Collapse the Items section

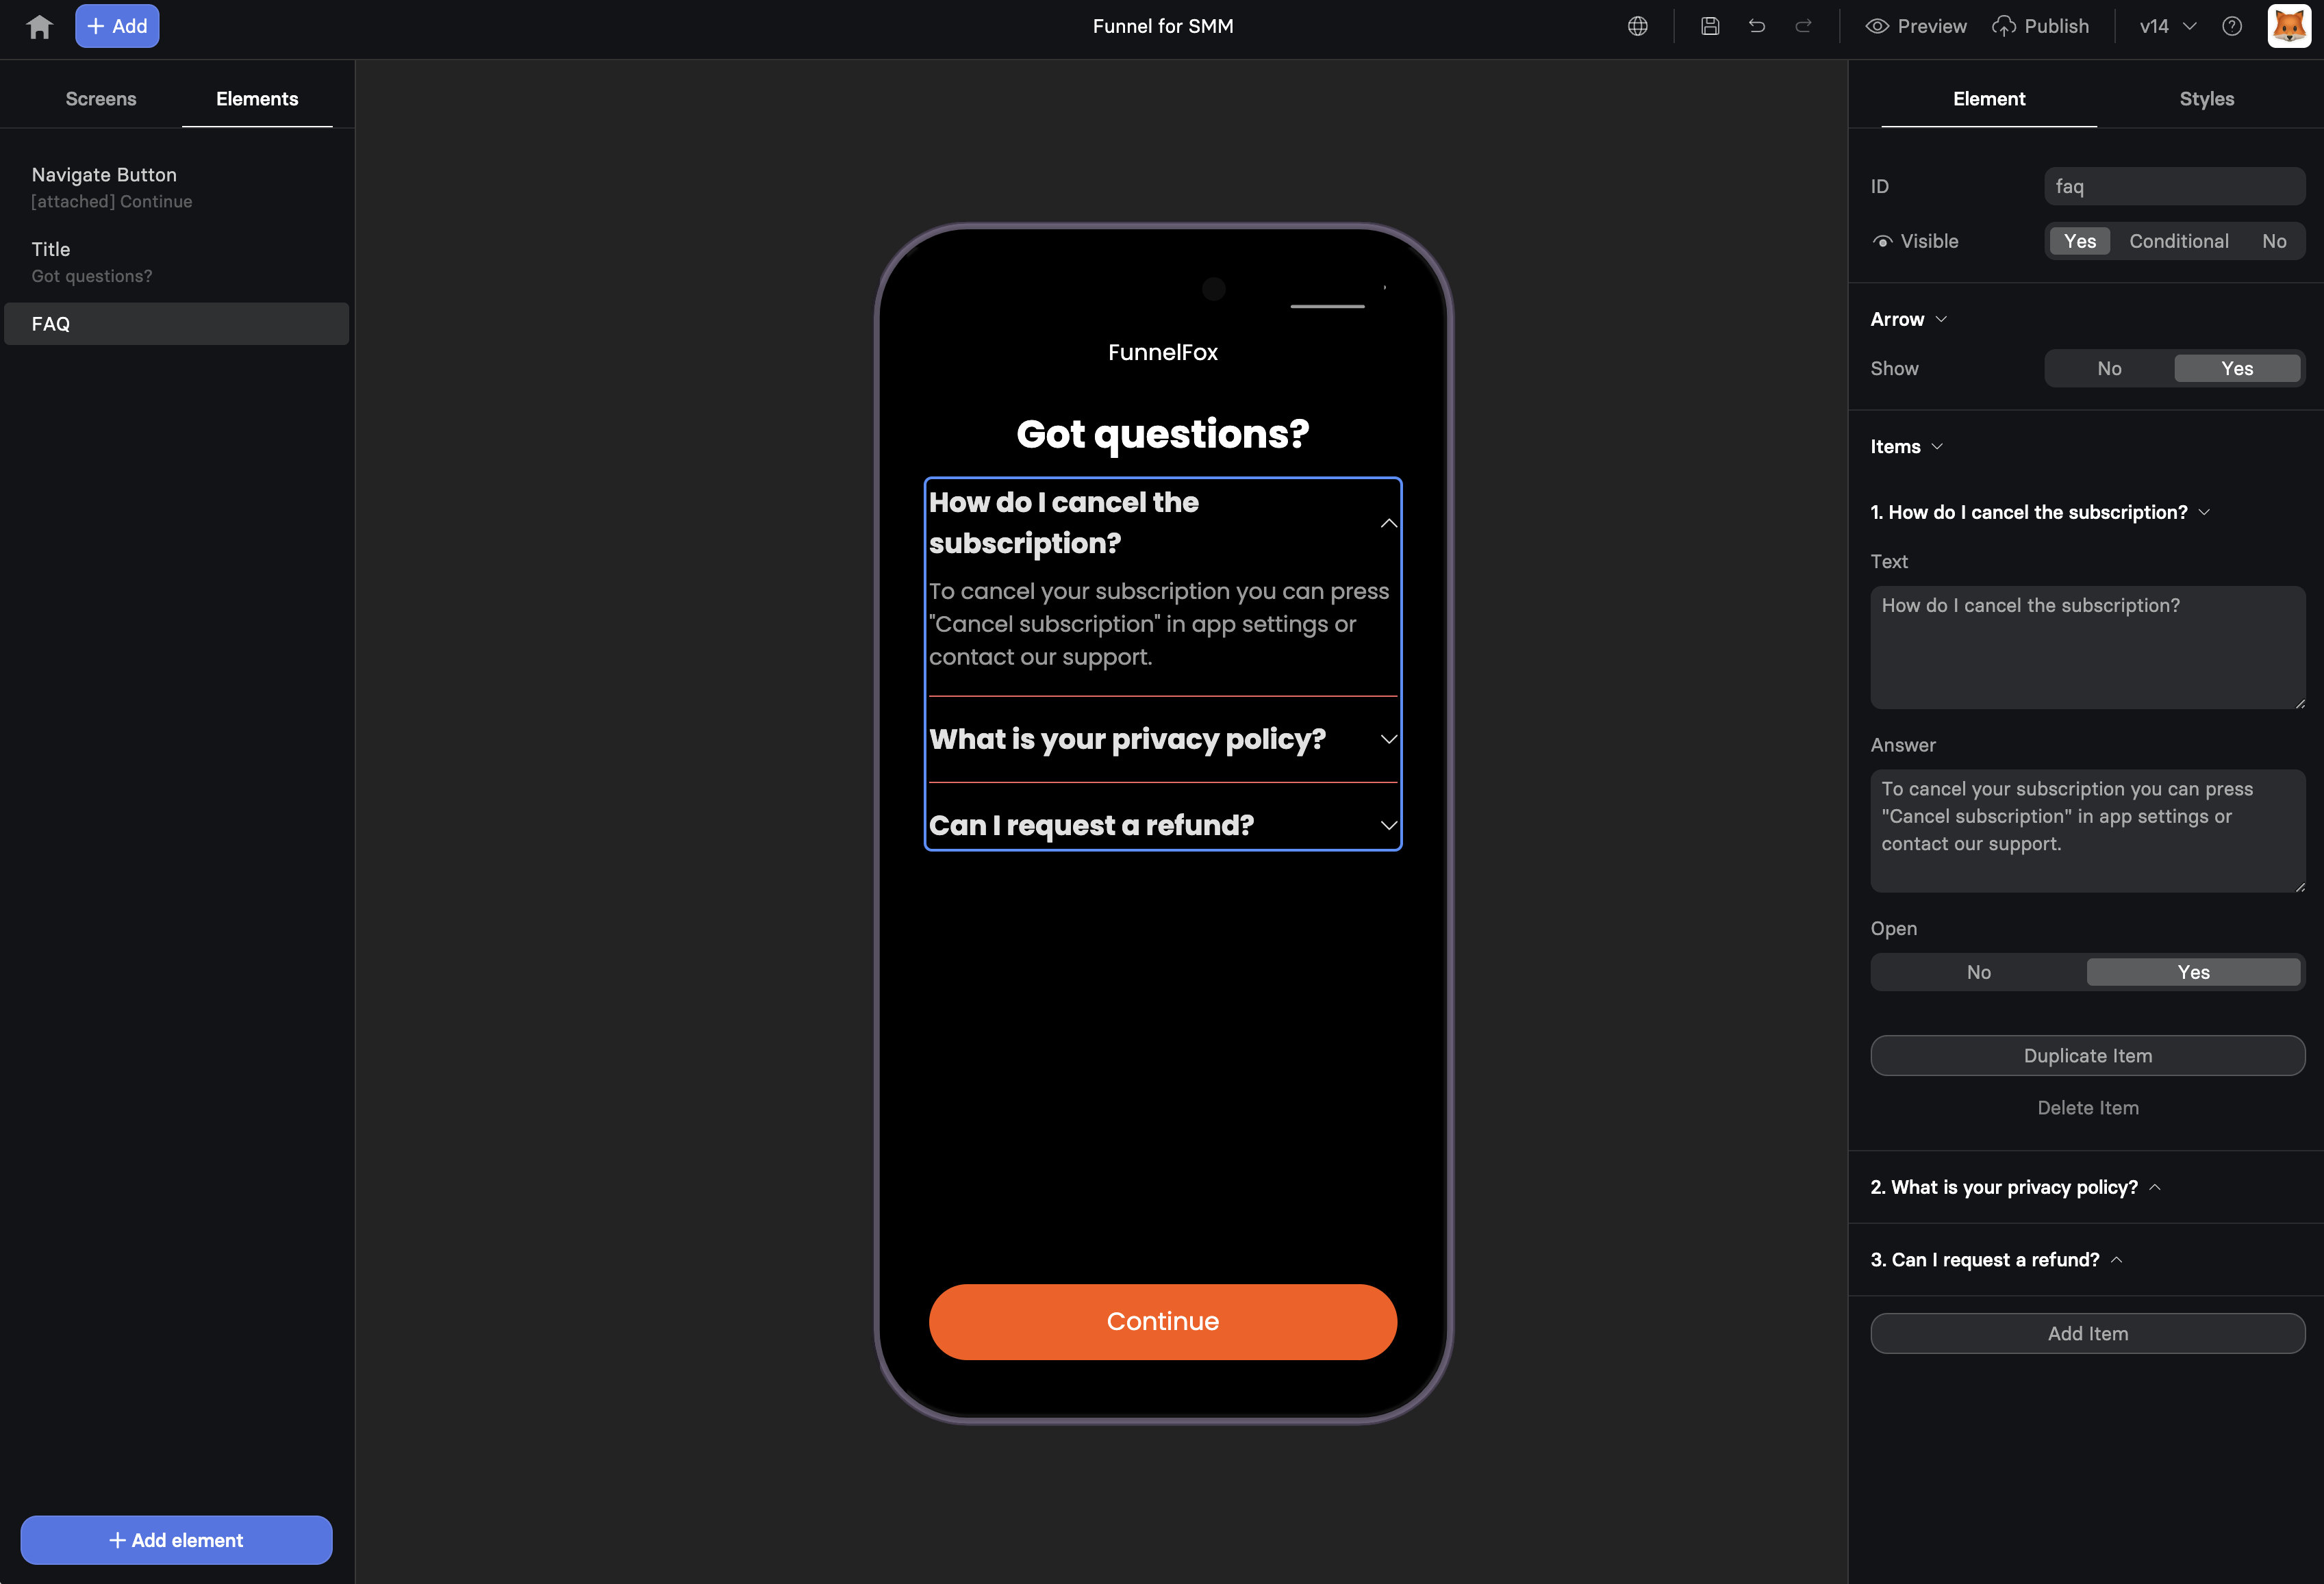click(1906, 447)
